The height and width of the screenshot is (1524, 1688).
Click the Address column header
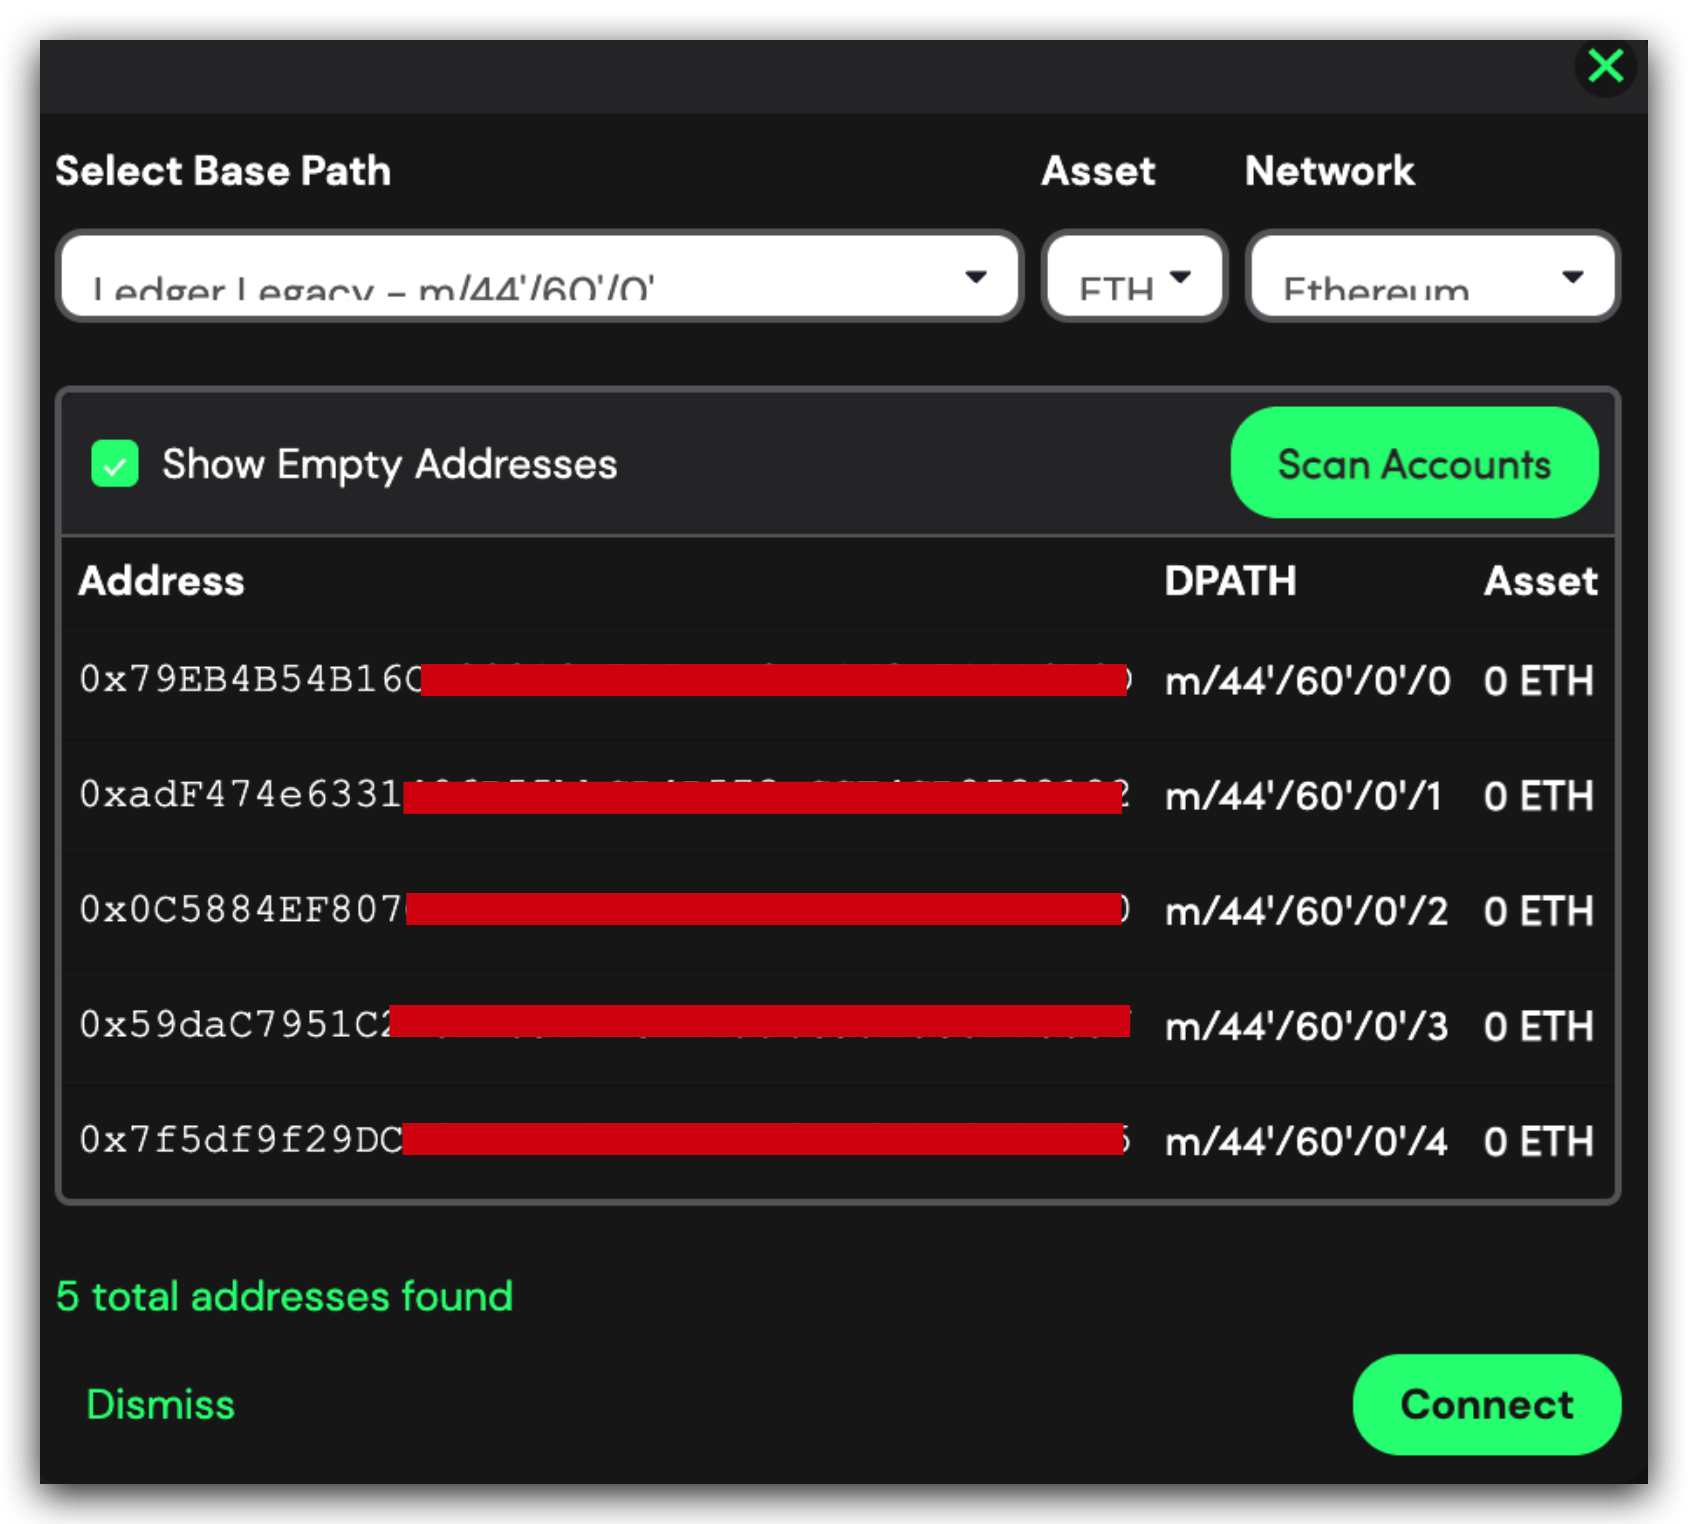point(162,581)
